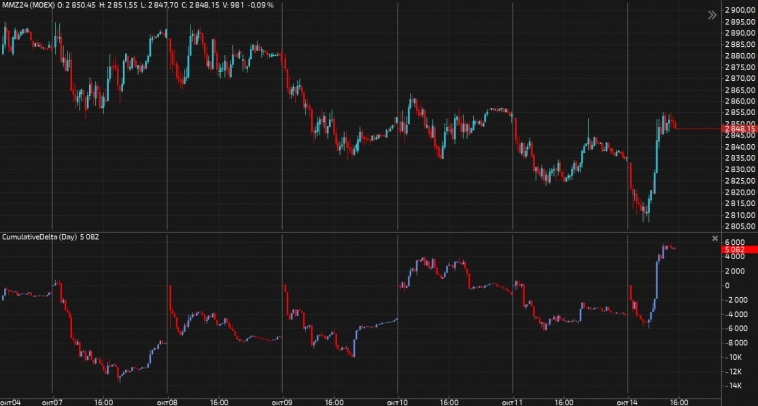This screenshot has height=406, width=758.
Task: Click 2 880,00 on the price axis
Action: (x=739, y=56)
